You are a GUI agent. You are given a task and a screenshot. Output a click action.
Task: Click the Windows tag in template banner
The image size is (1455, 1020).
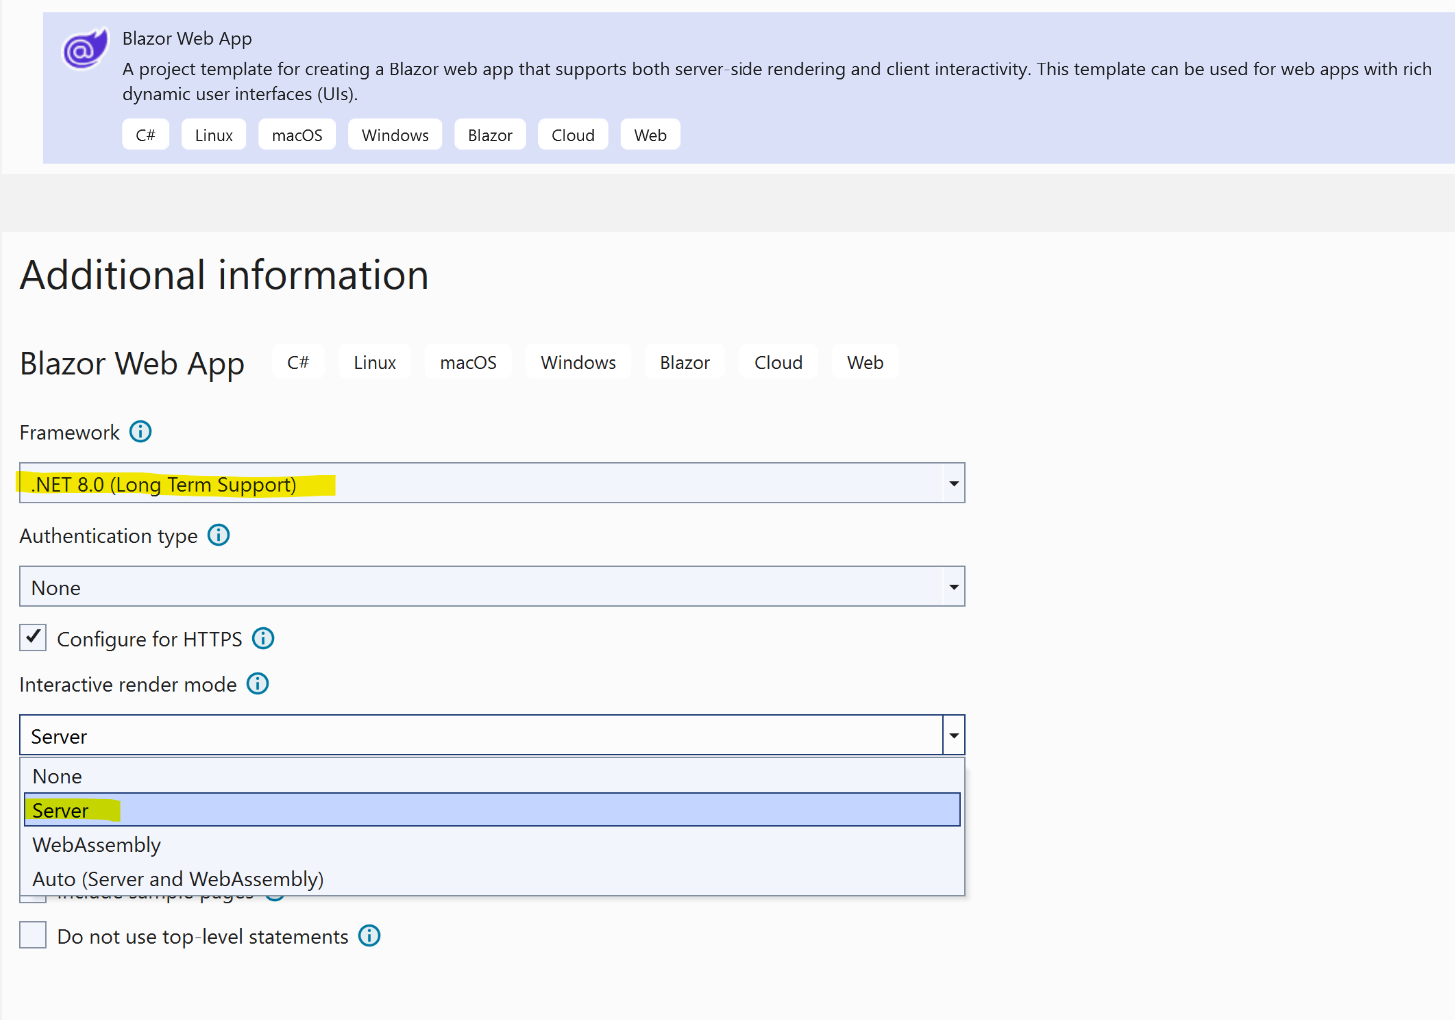point(395,135)
